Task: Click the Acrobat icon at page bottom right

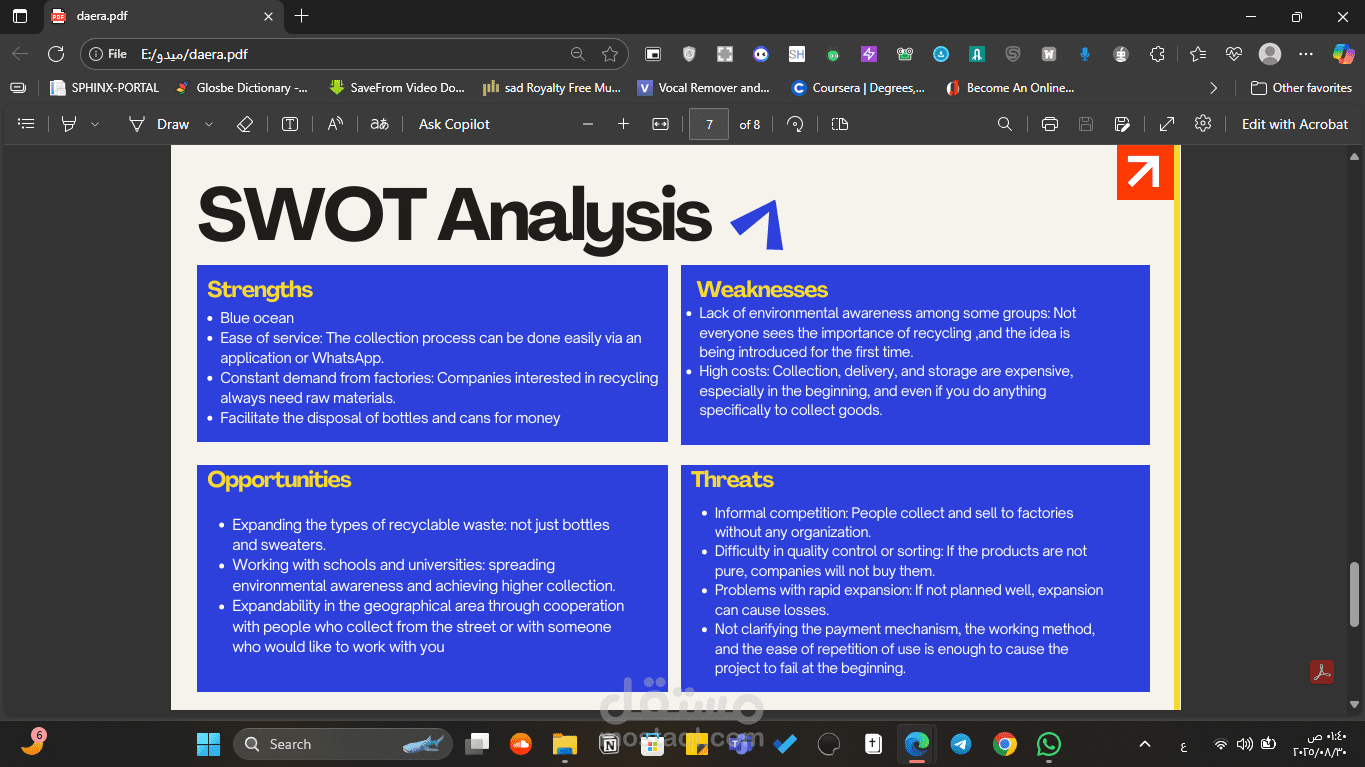Action: [1322, 672]
